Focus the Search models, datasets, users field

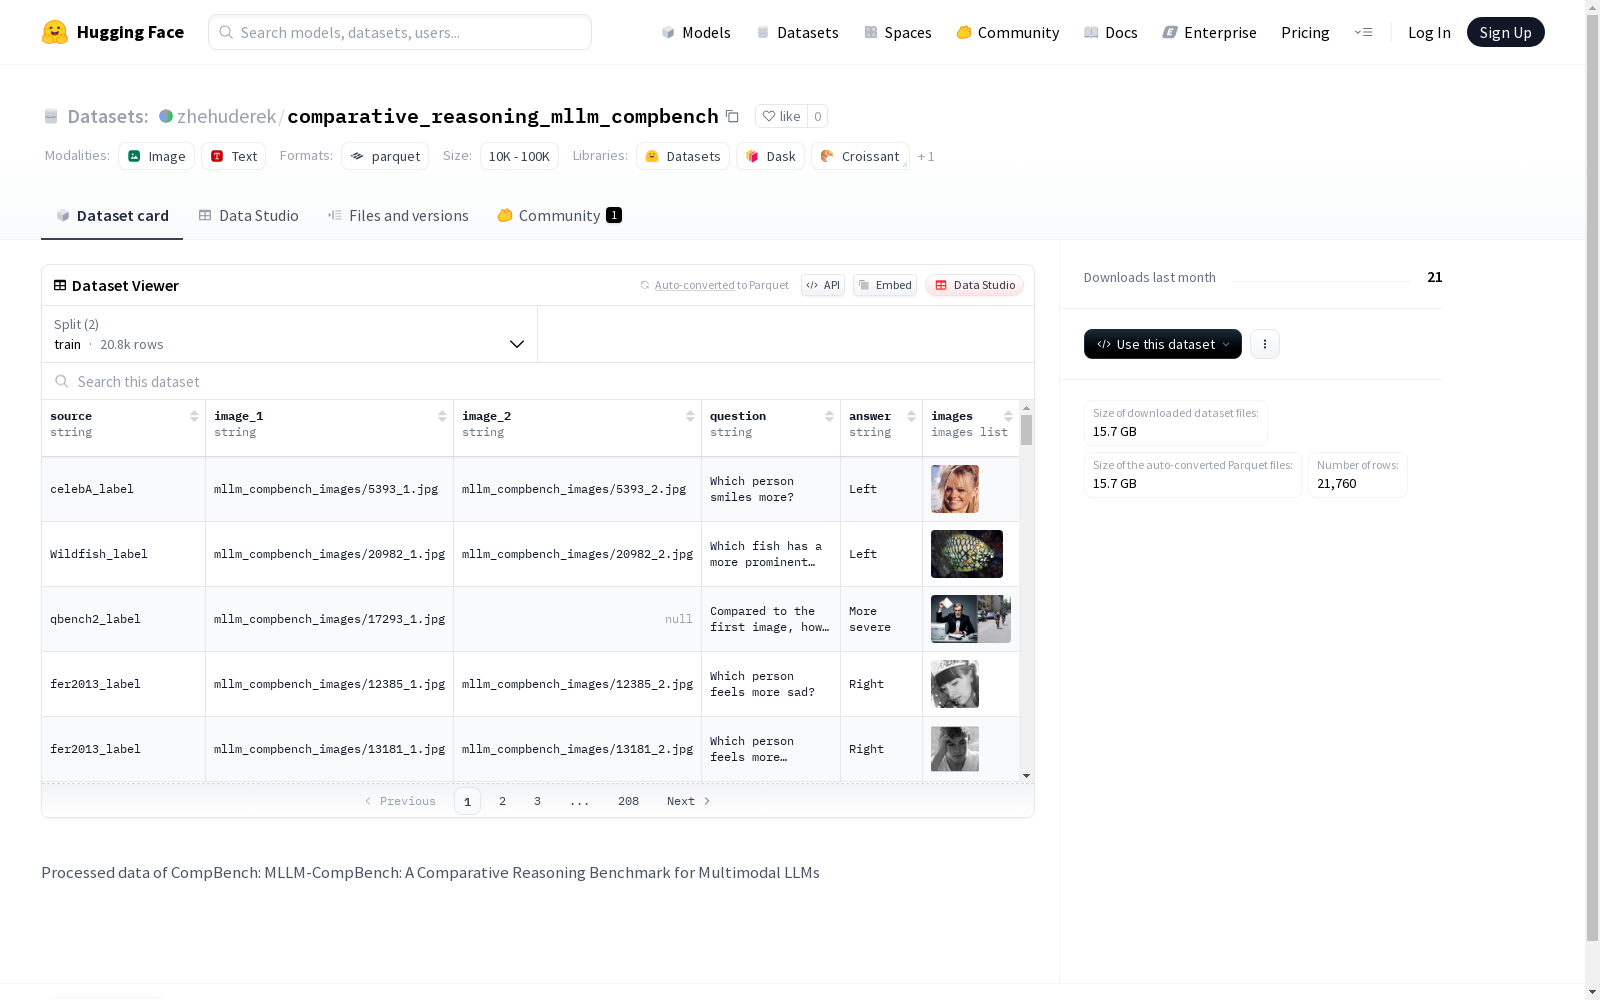(400, 32)
